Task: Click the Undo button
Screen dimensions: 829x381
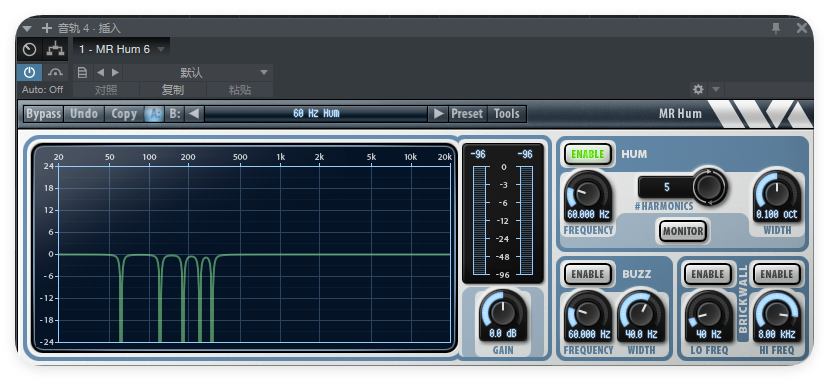Action: 84,114
